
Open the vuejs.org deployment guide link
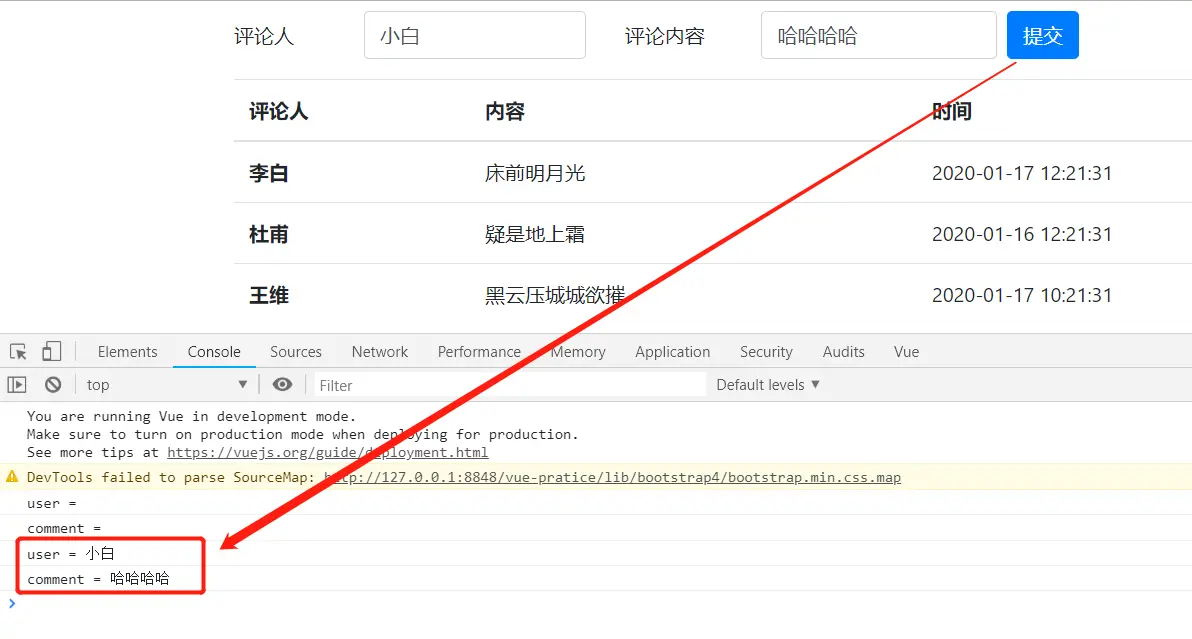tap(328, 452)
